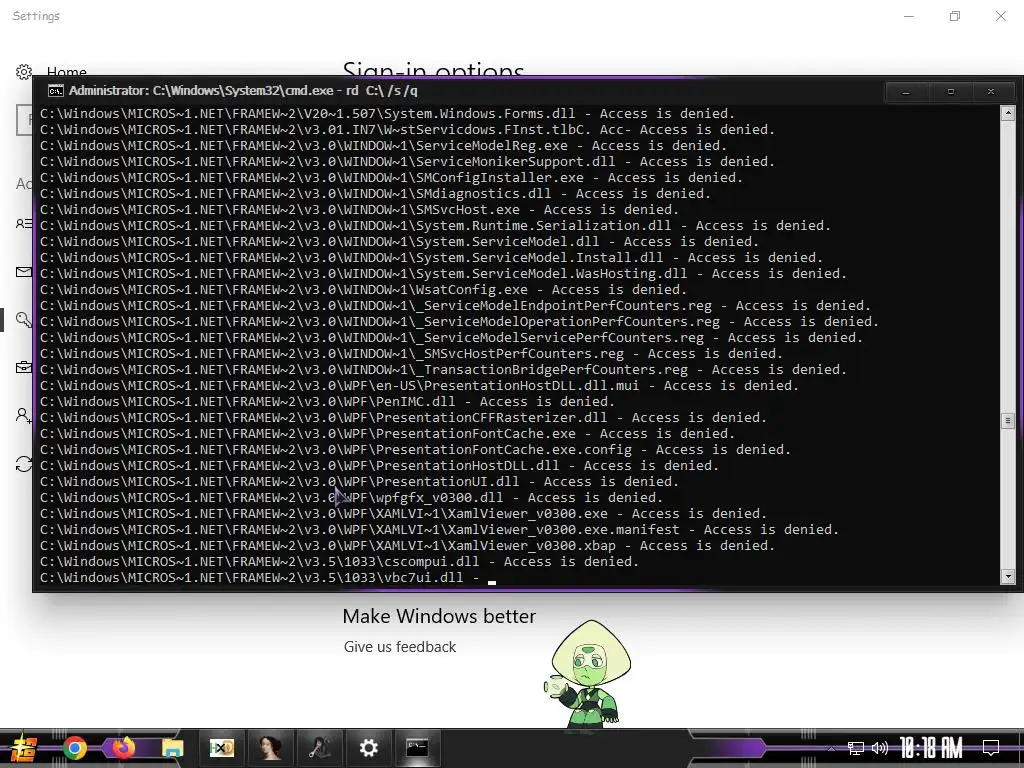Restore down the Settings window

click(955, 16)
